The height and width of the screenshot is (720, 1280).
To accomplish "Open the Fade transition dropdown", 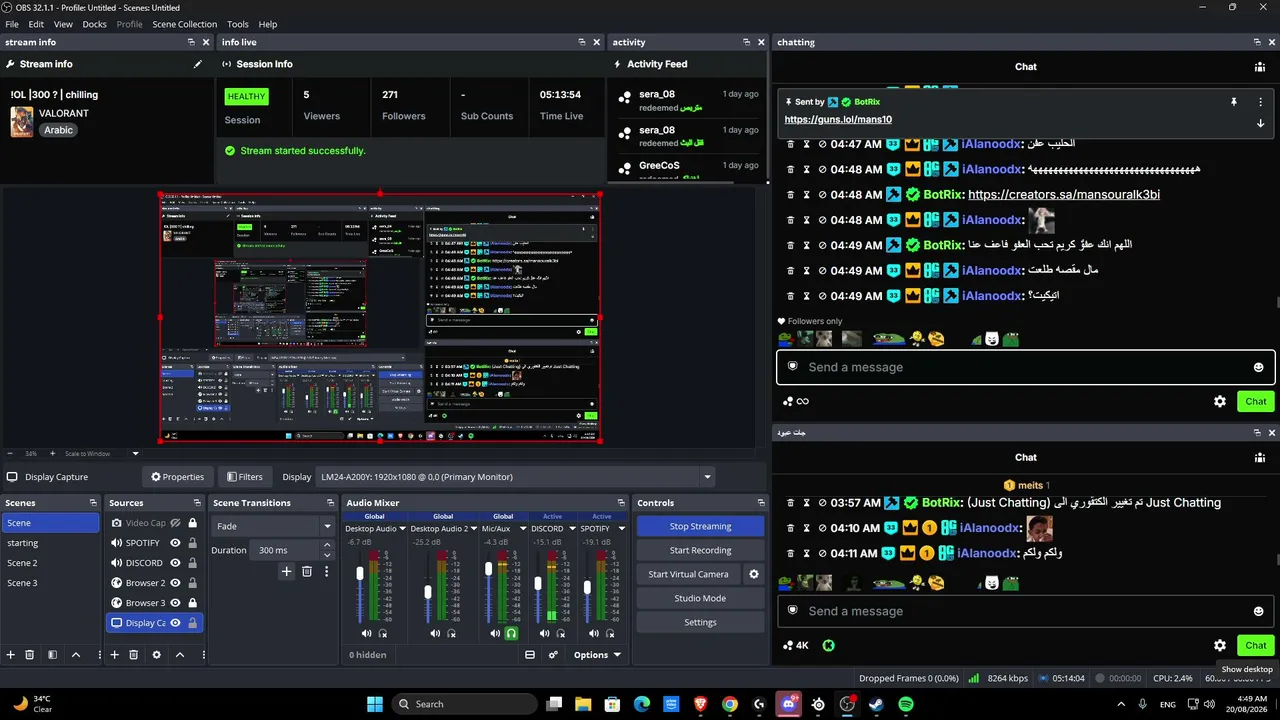I will [326, 526].
